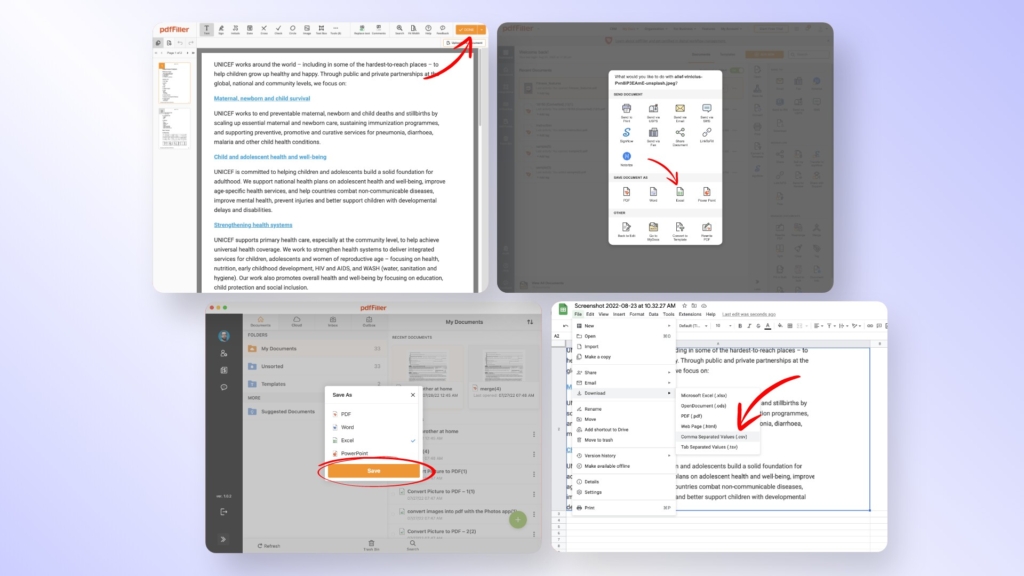1024x576 pixels.
Task: Select the Text tool in pdfFiller editor
Action: point(206,30)
